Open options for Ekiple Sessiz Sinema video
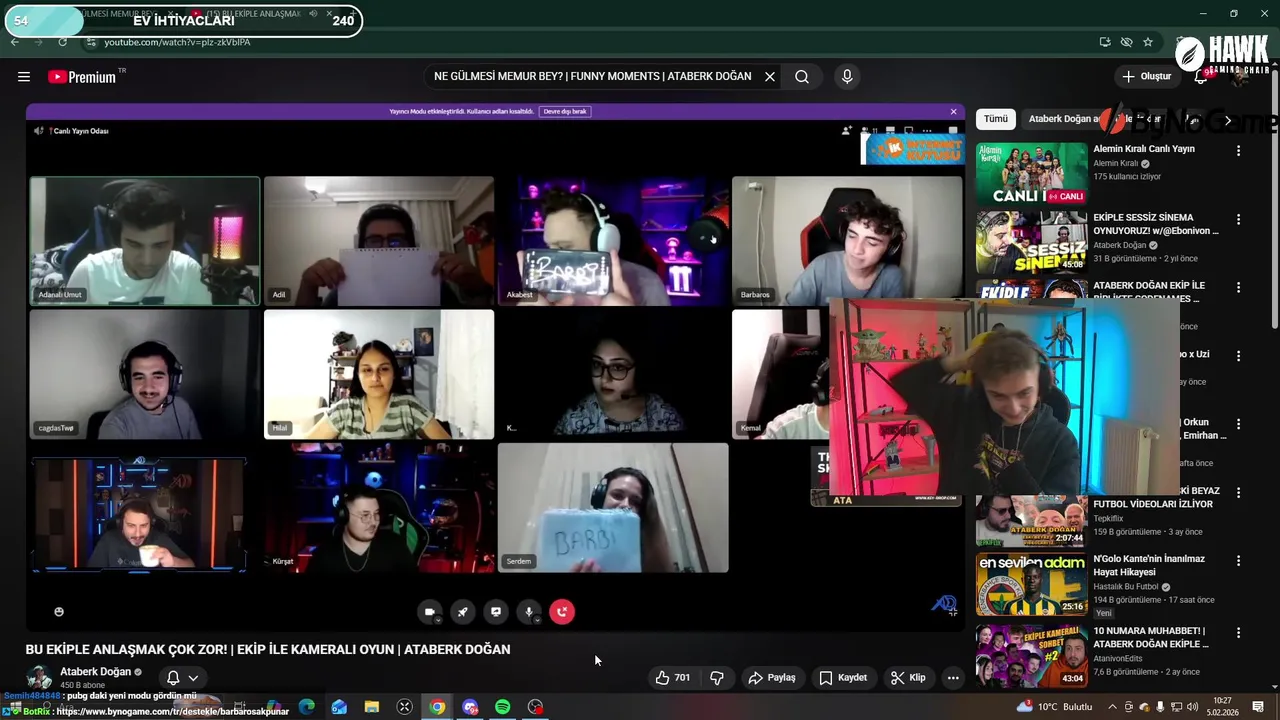Screen dimensions: 1280x720 point(1238,219)
